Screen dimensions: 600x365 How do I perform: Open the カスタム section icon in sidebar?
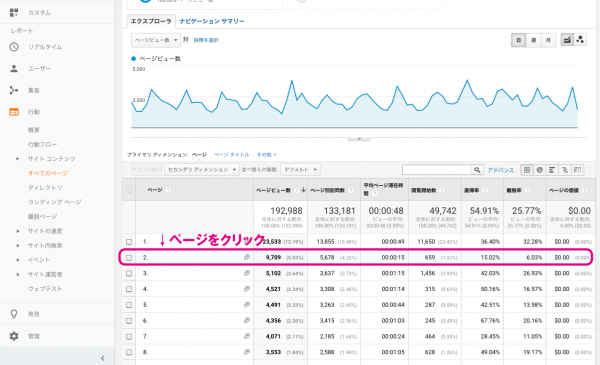[14, 13]
